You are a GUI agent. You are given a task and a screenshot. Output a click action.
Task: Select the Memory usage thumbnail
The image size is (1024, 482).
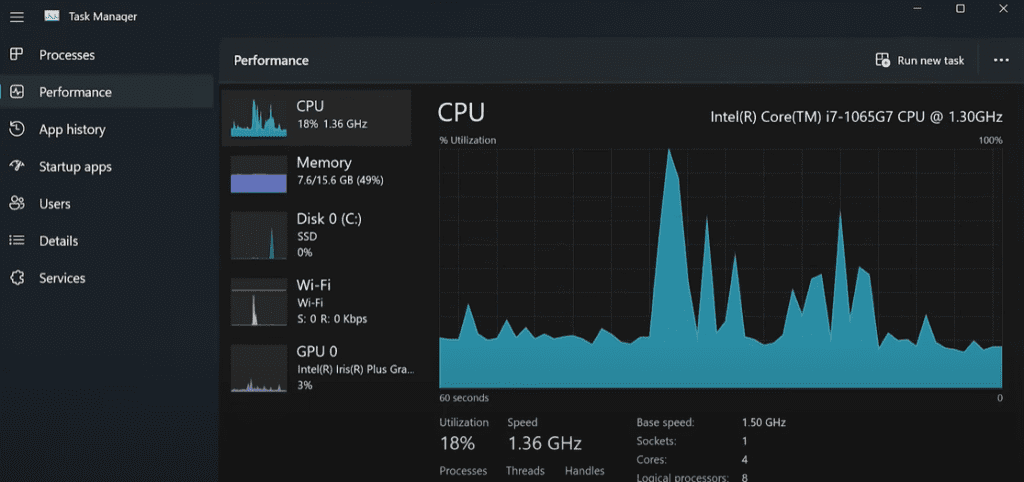(x=258, y=174)
